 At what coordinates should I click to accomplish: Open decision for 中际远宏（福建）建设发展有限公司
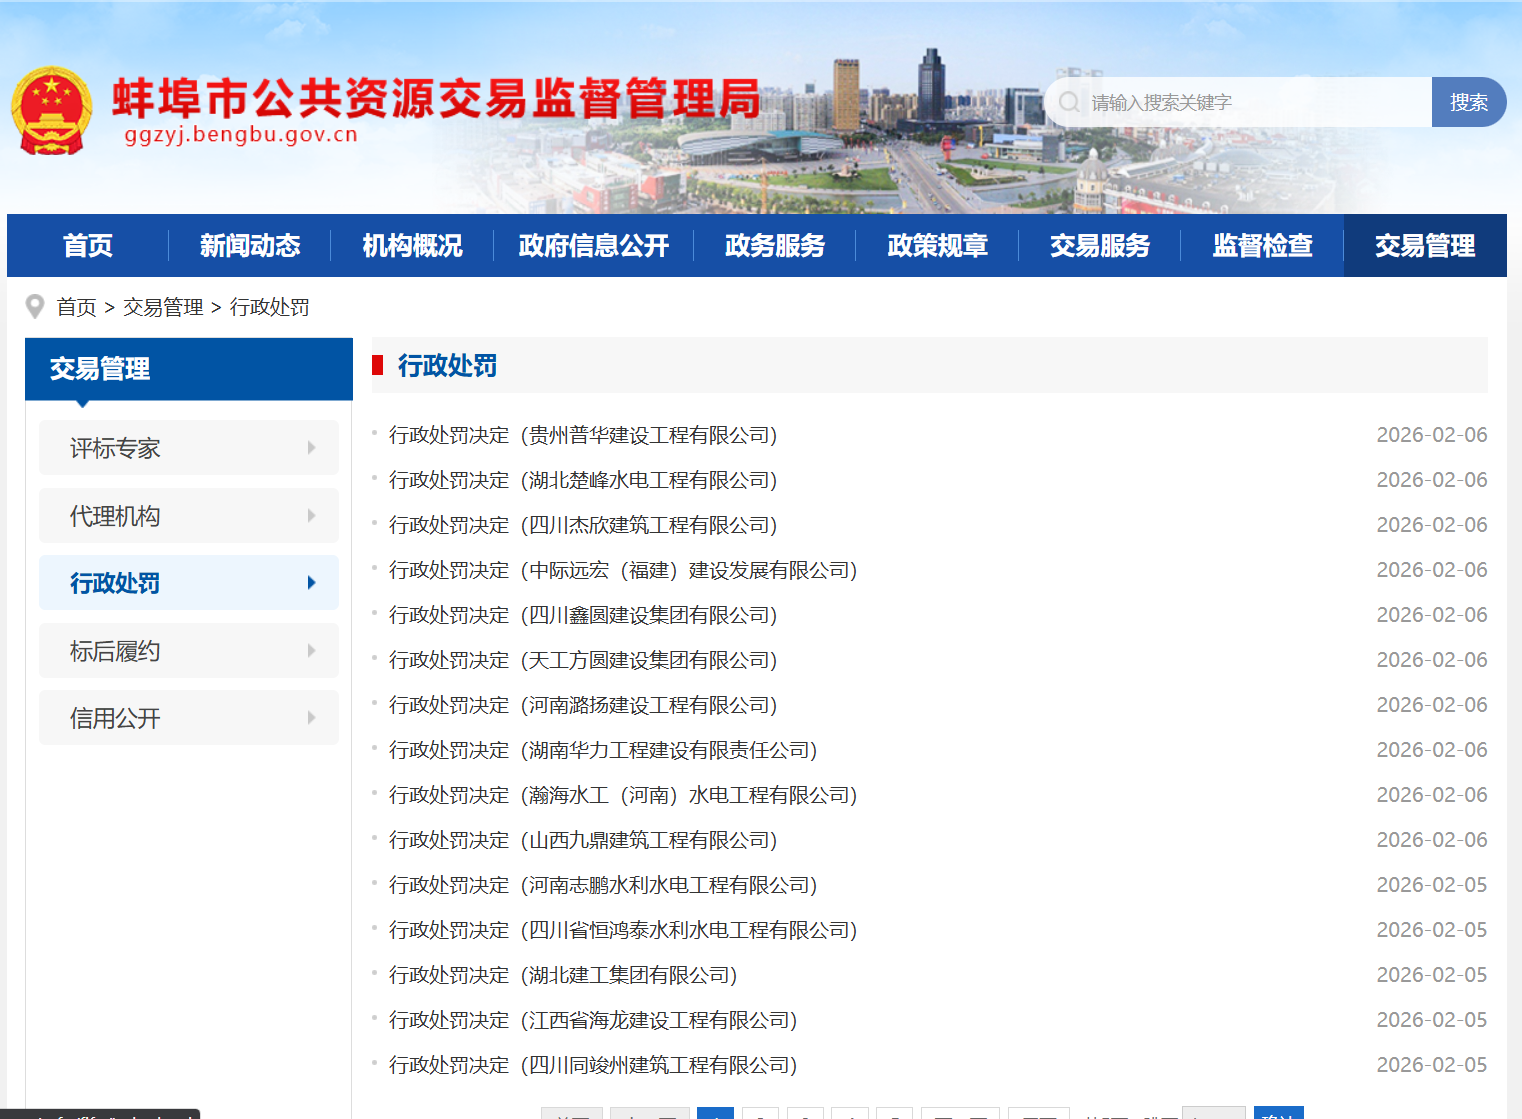(x=623, y=570)
